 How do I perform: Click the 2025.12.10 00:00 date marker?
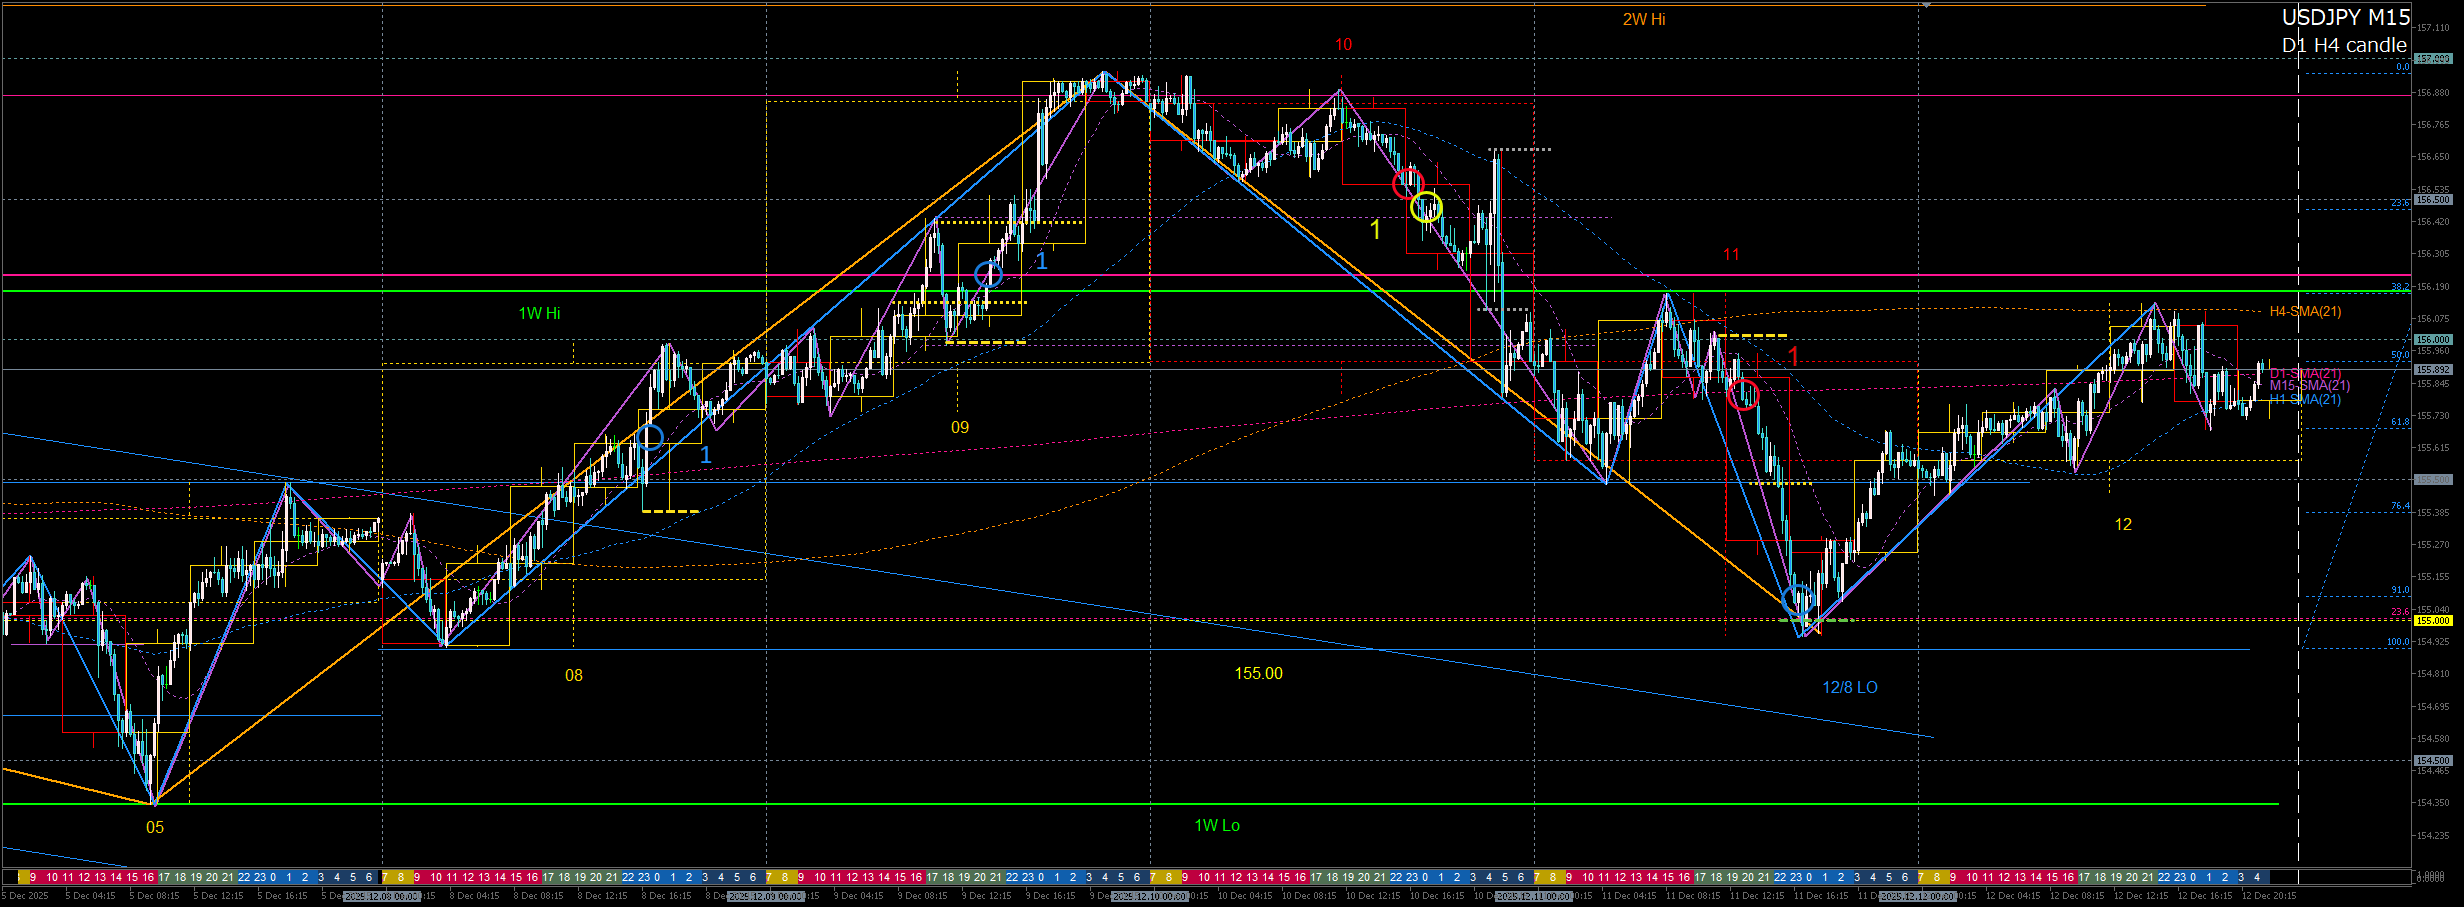[x=1150, y=897]
